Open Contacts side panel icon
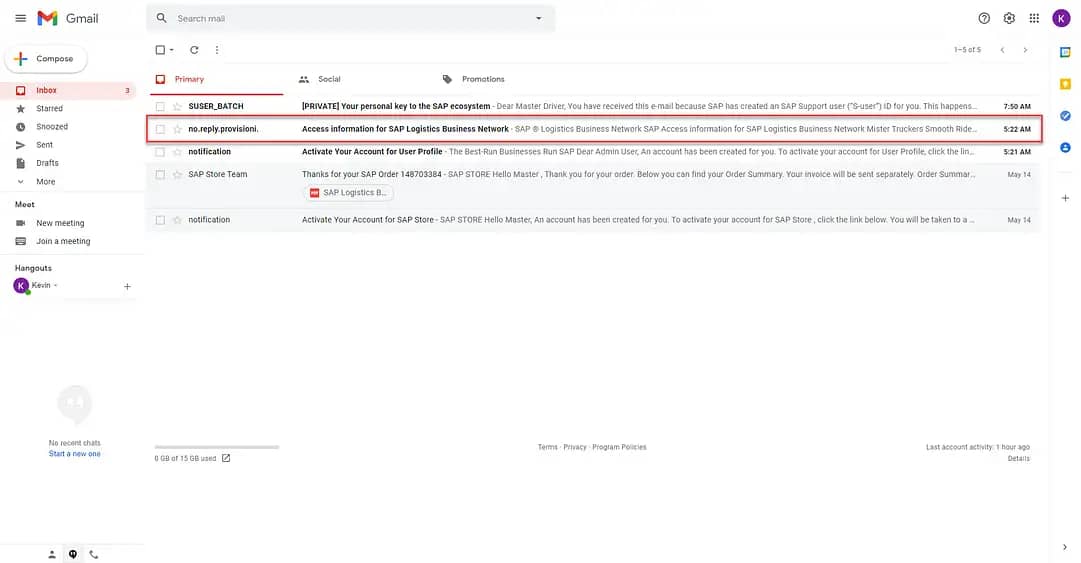Screen dimensions: 1081x563 coord(1065,147)
